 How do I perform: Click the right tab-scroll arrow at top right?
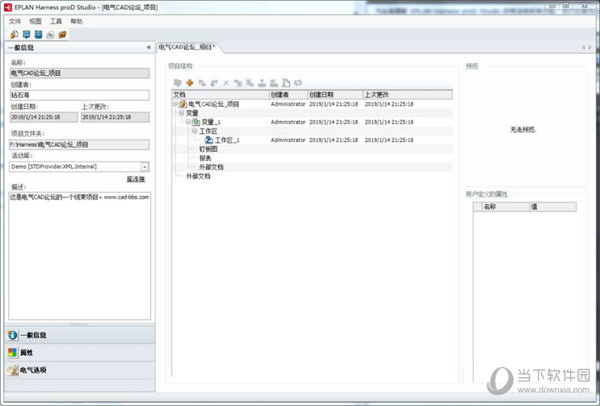pyautogui.click(x=590, y=47)
